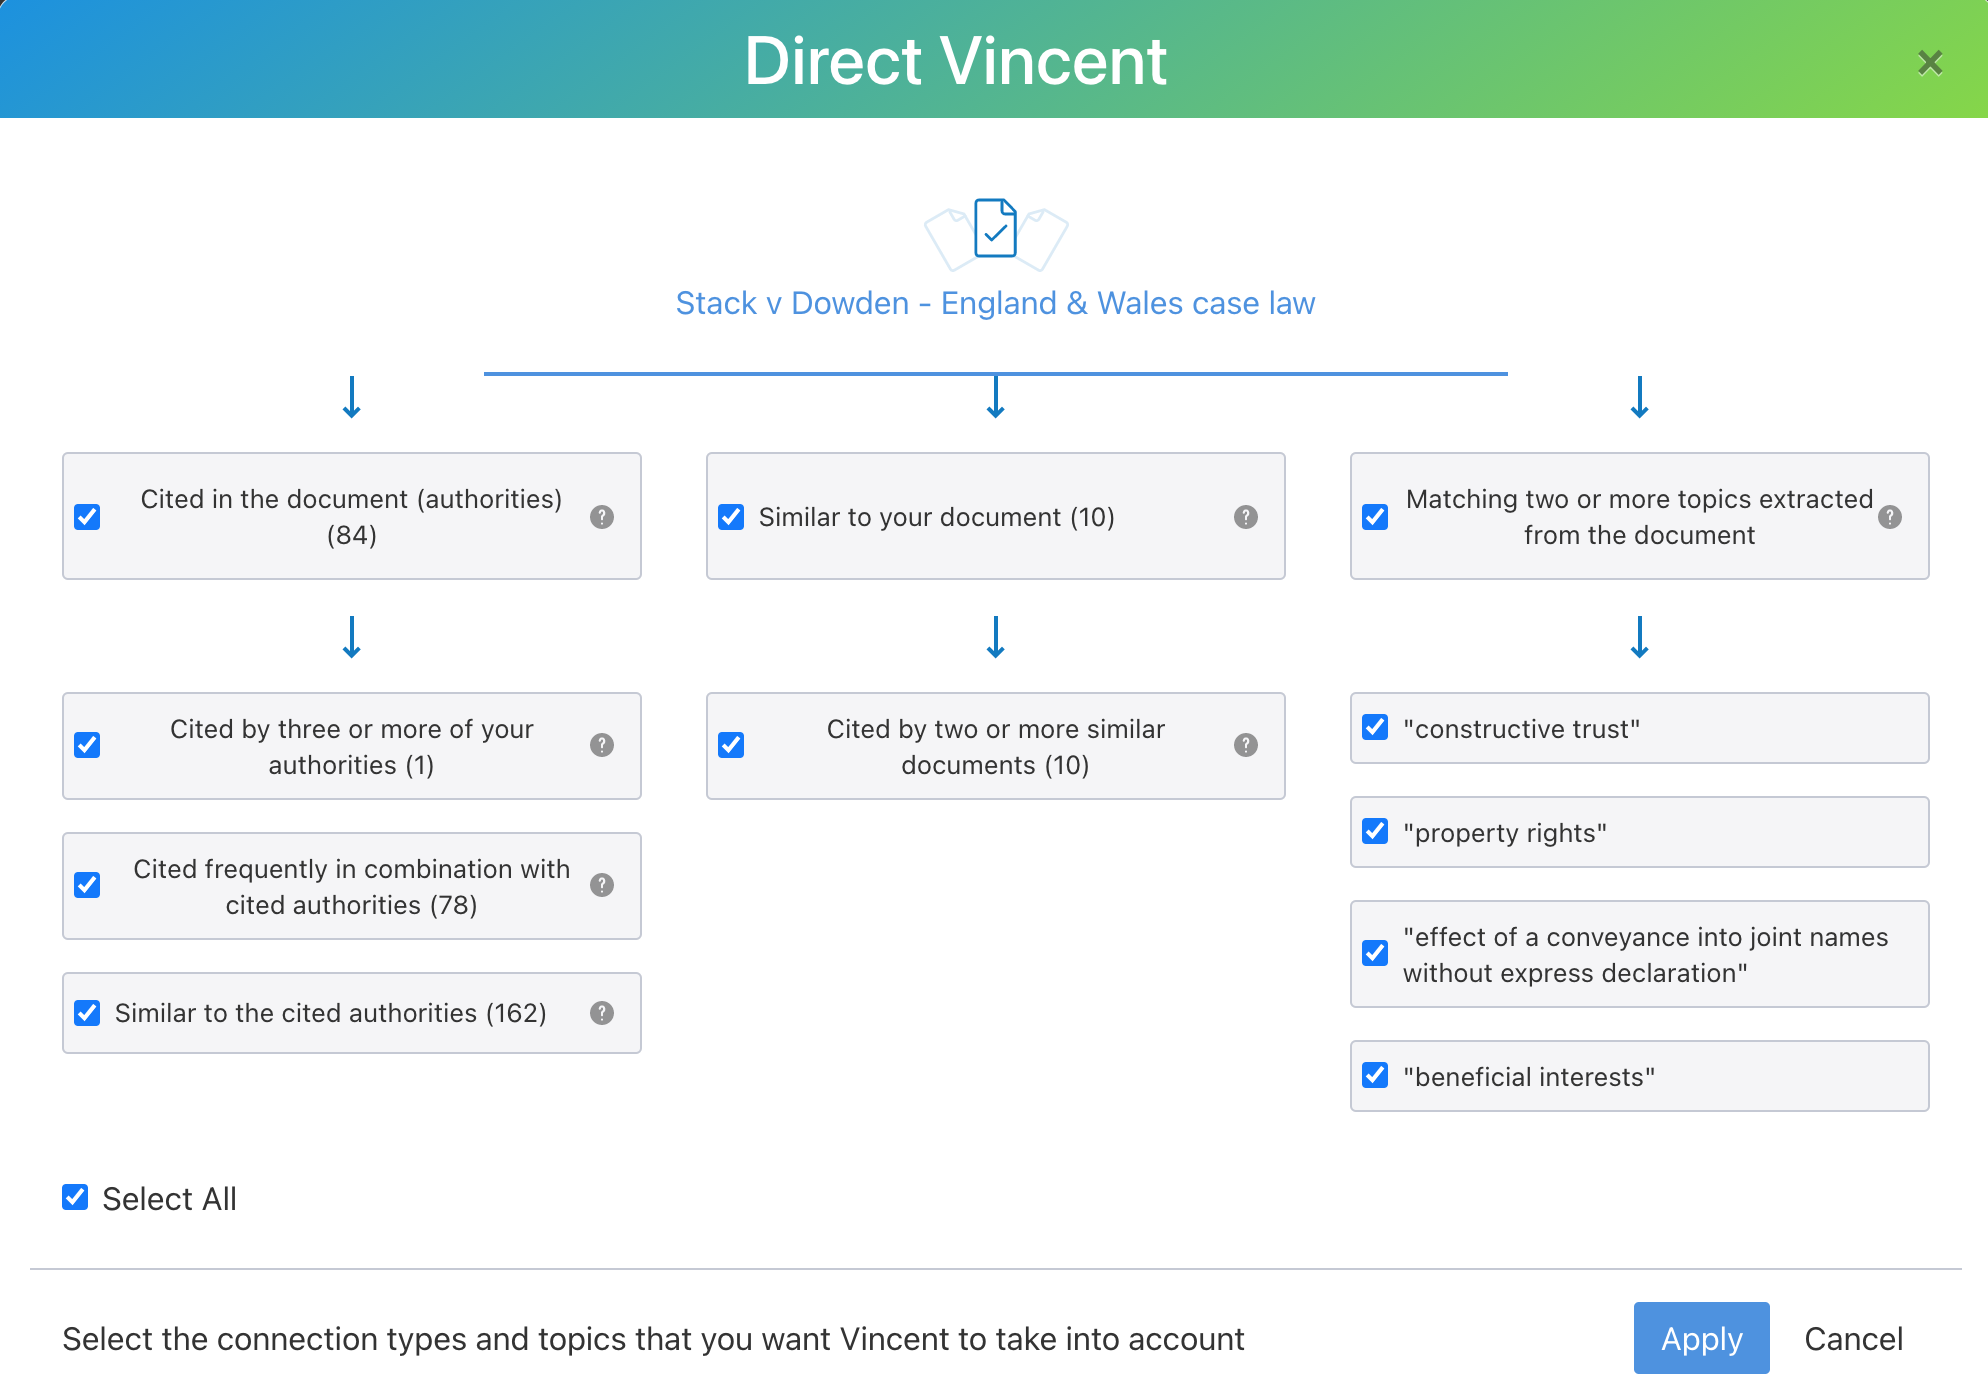Open the Stack v Dowden case law link

(996, 302)
